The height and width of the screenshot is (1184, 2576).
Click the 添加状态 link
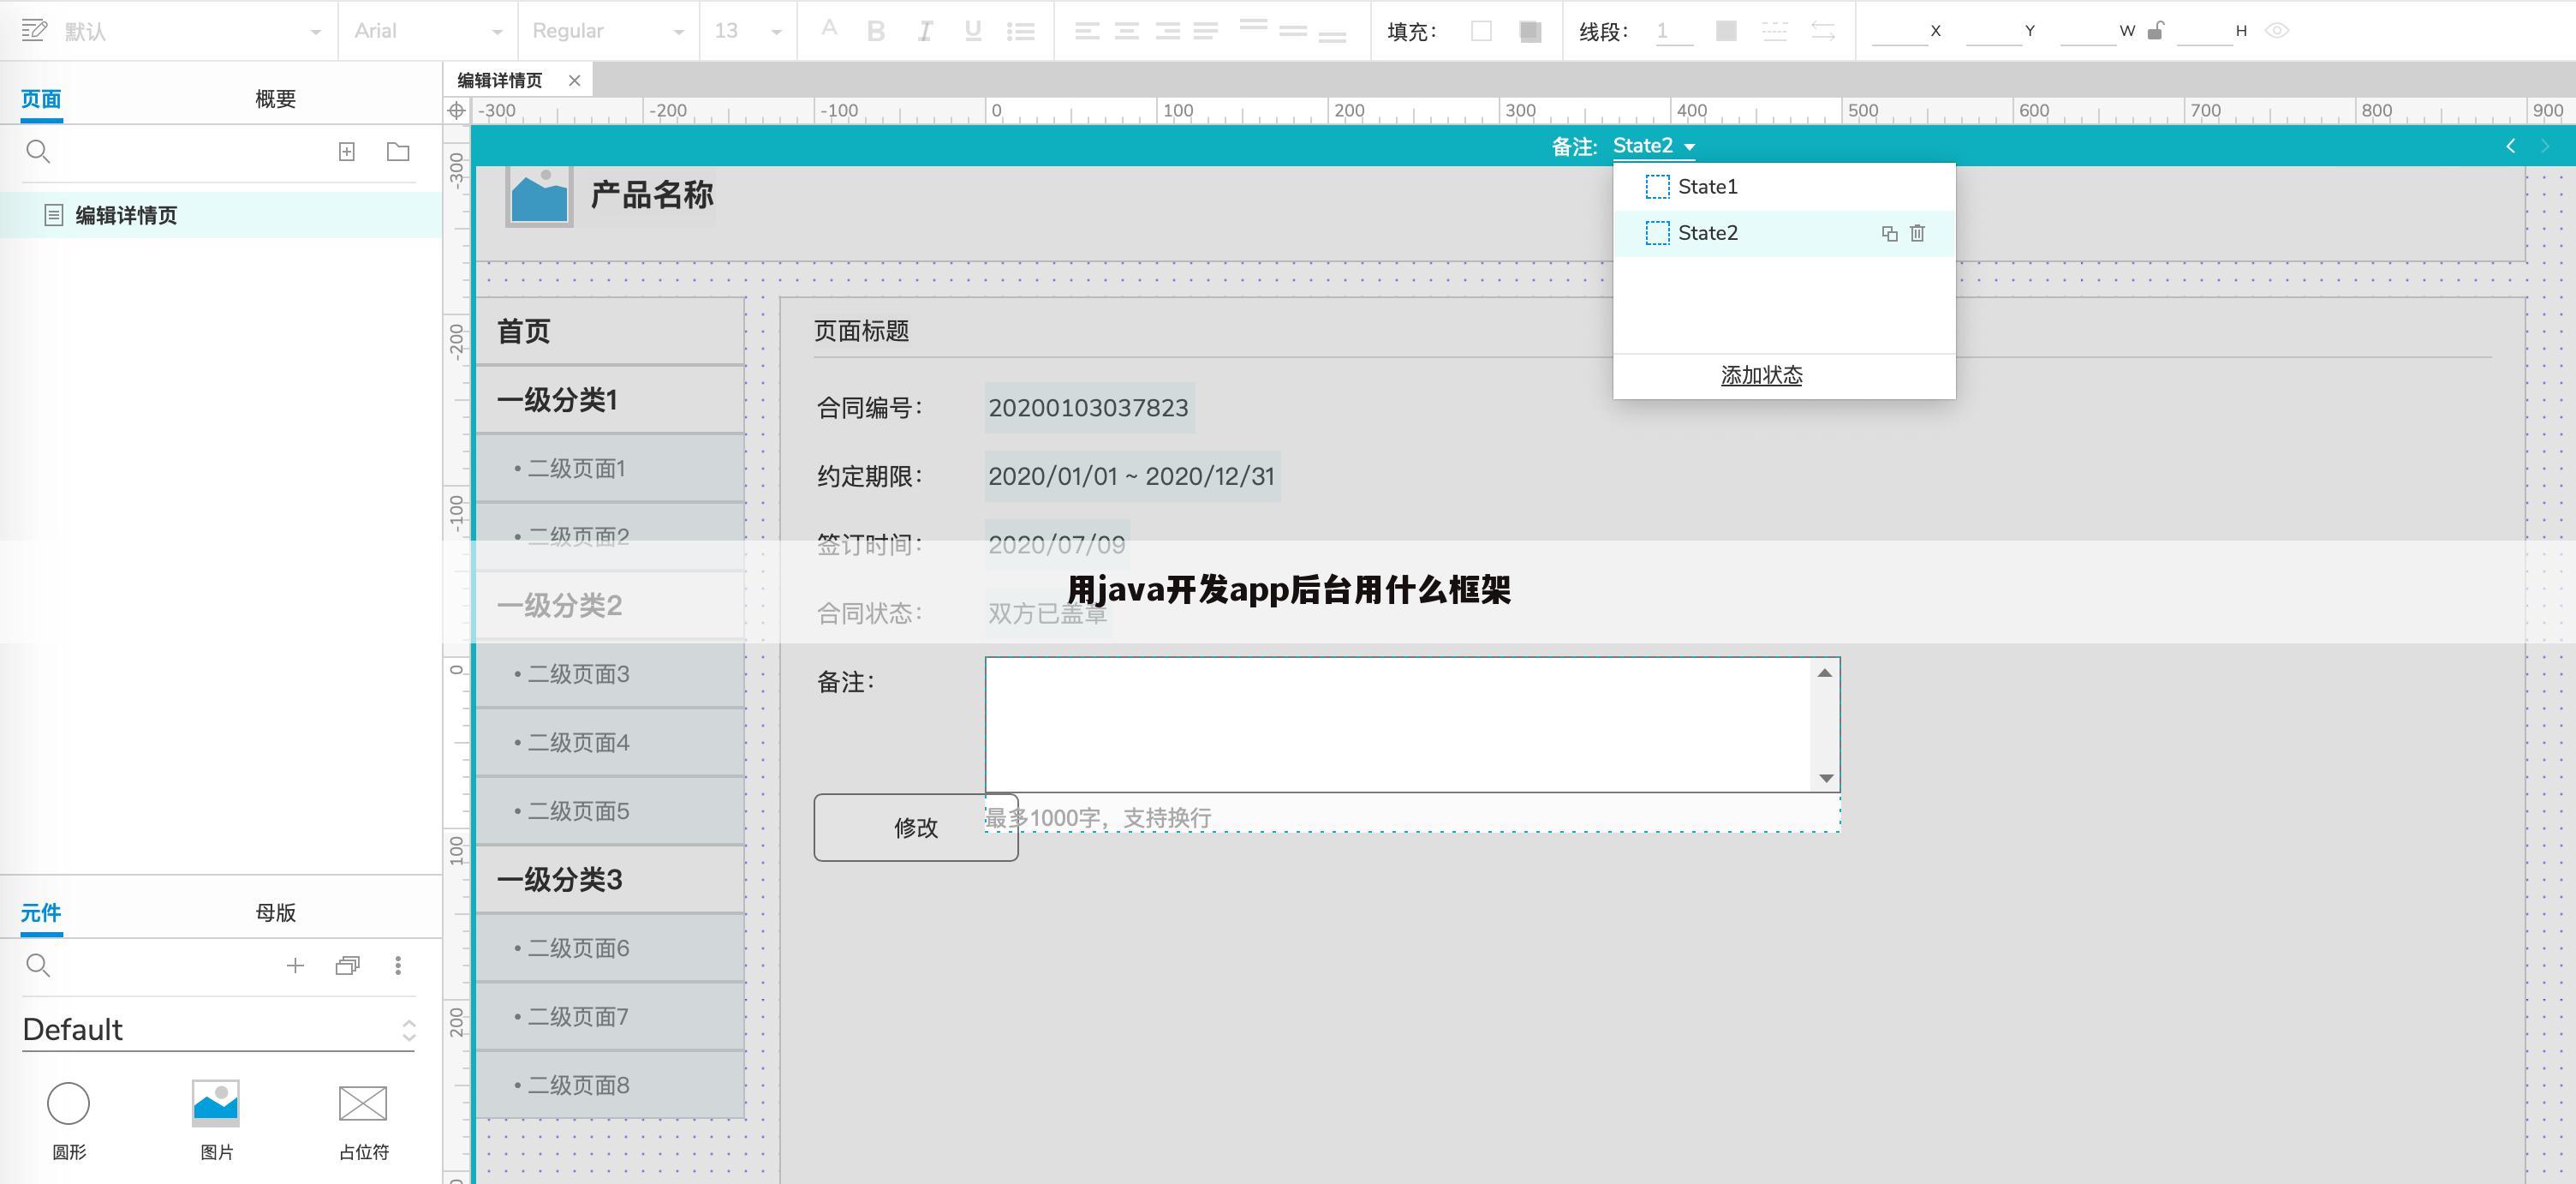pos(1762,375)
